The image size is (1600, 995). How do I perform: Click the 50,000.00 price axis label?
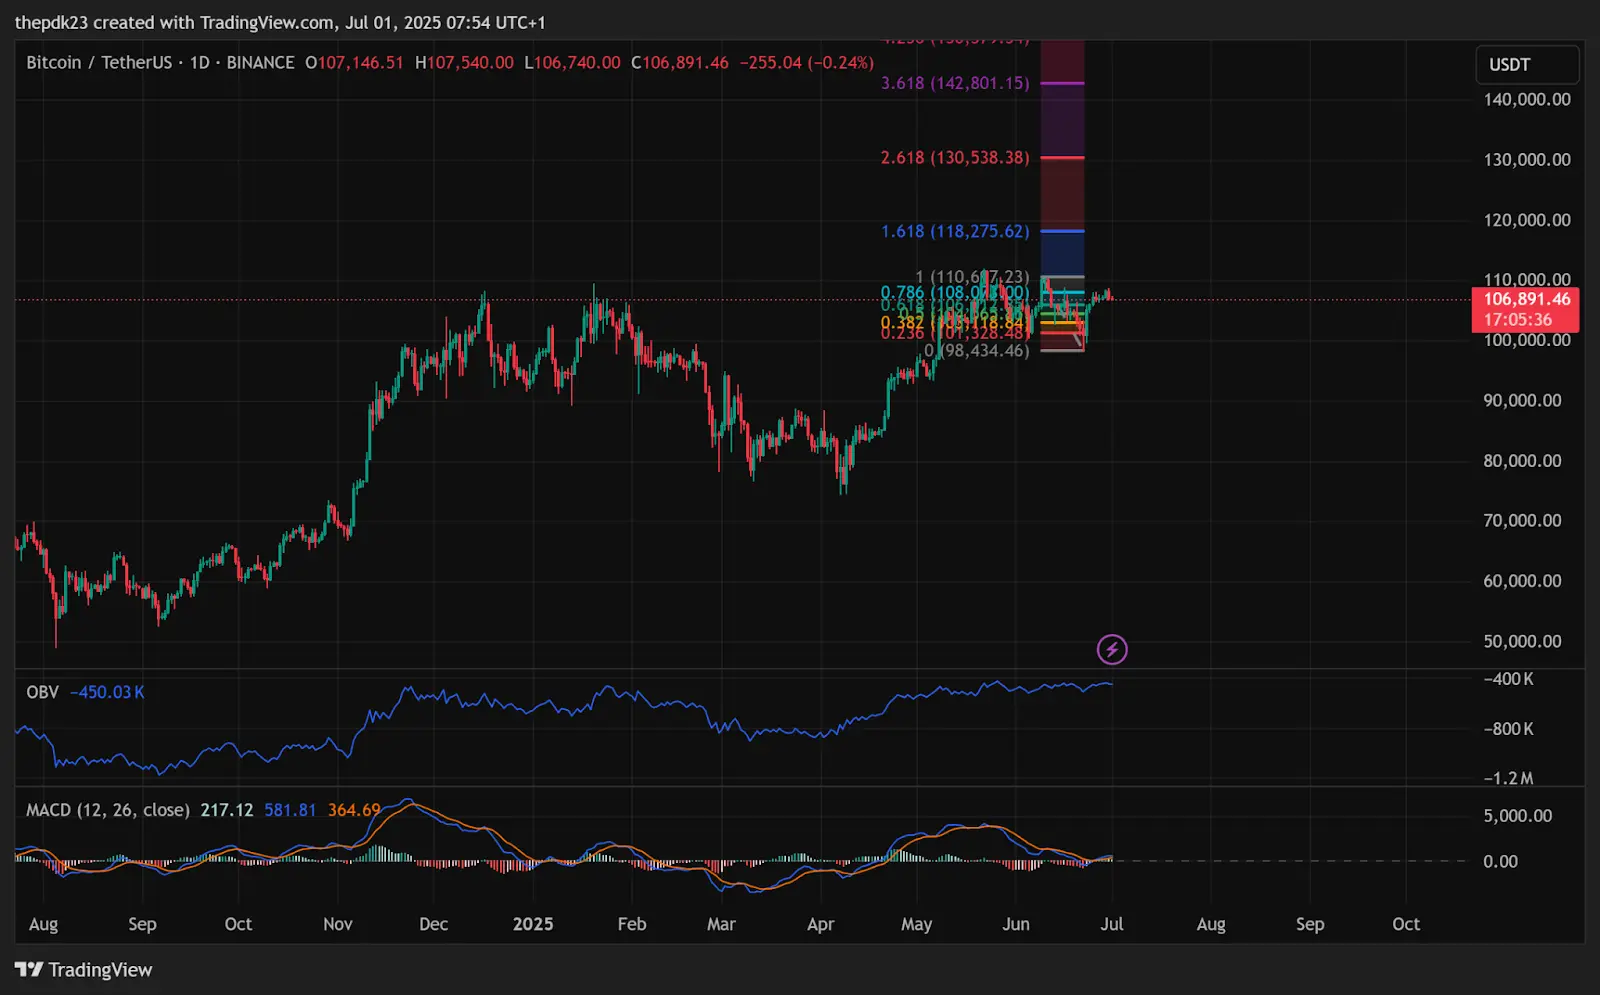1522,641
